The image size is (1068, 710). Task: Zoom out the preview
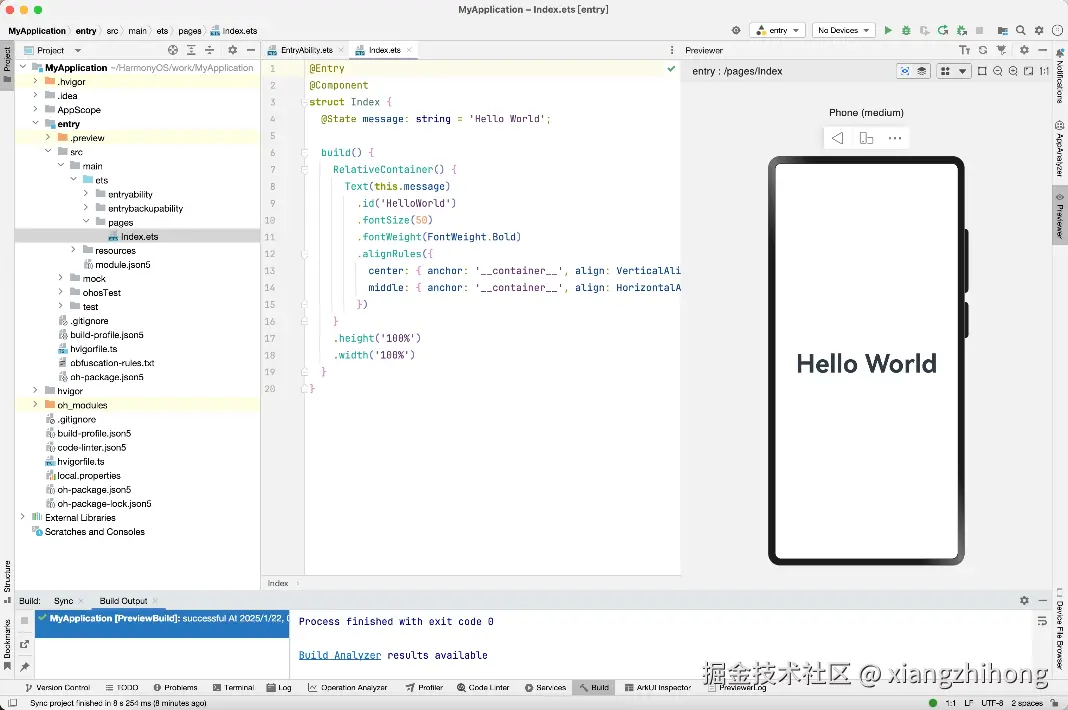point(998,71)
